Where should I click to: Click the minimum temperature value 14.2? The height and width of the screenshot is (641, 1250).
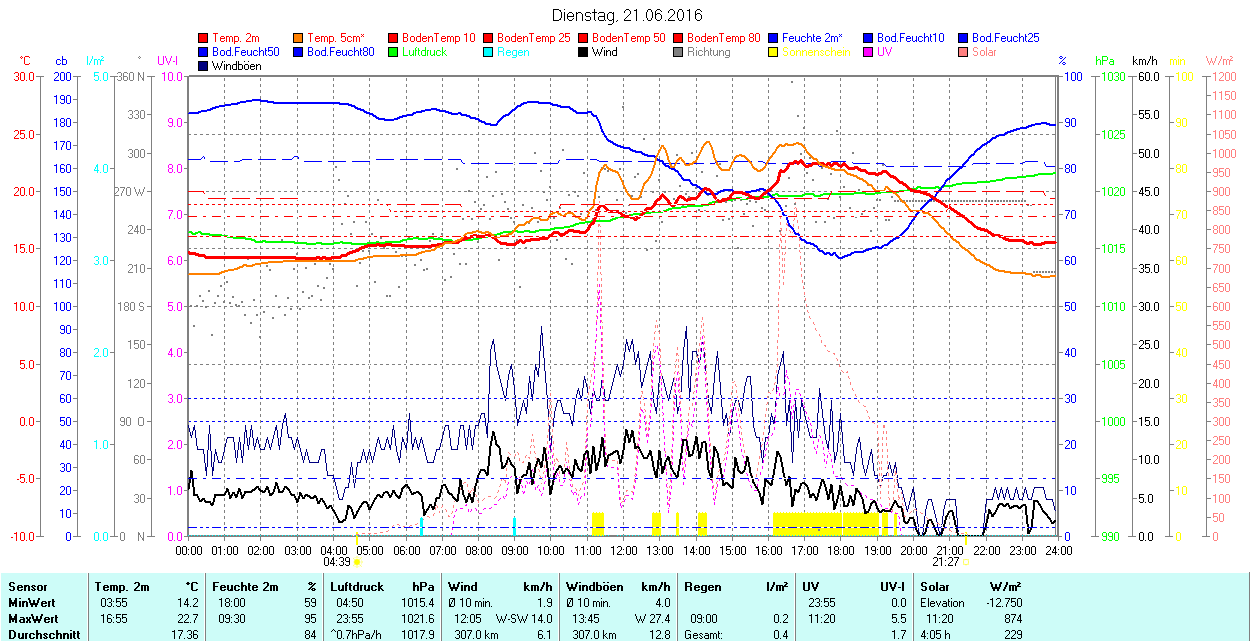pyautogui.click(x=188, y=603)
